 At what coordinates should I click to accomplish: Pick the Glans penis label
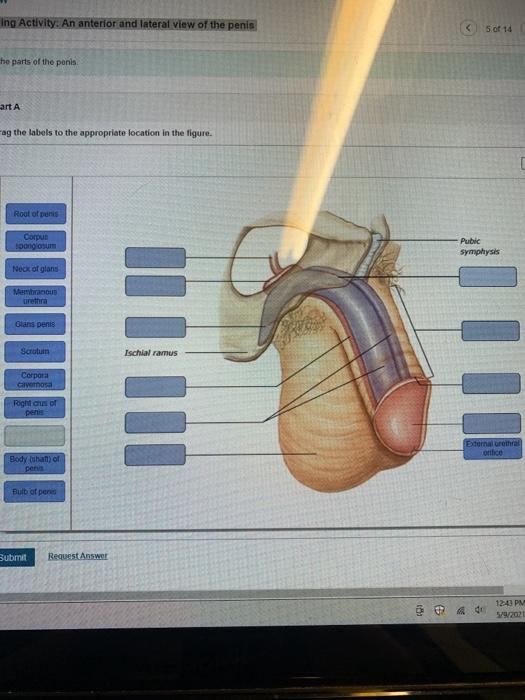(35, 324)
